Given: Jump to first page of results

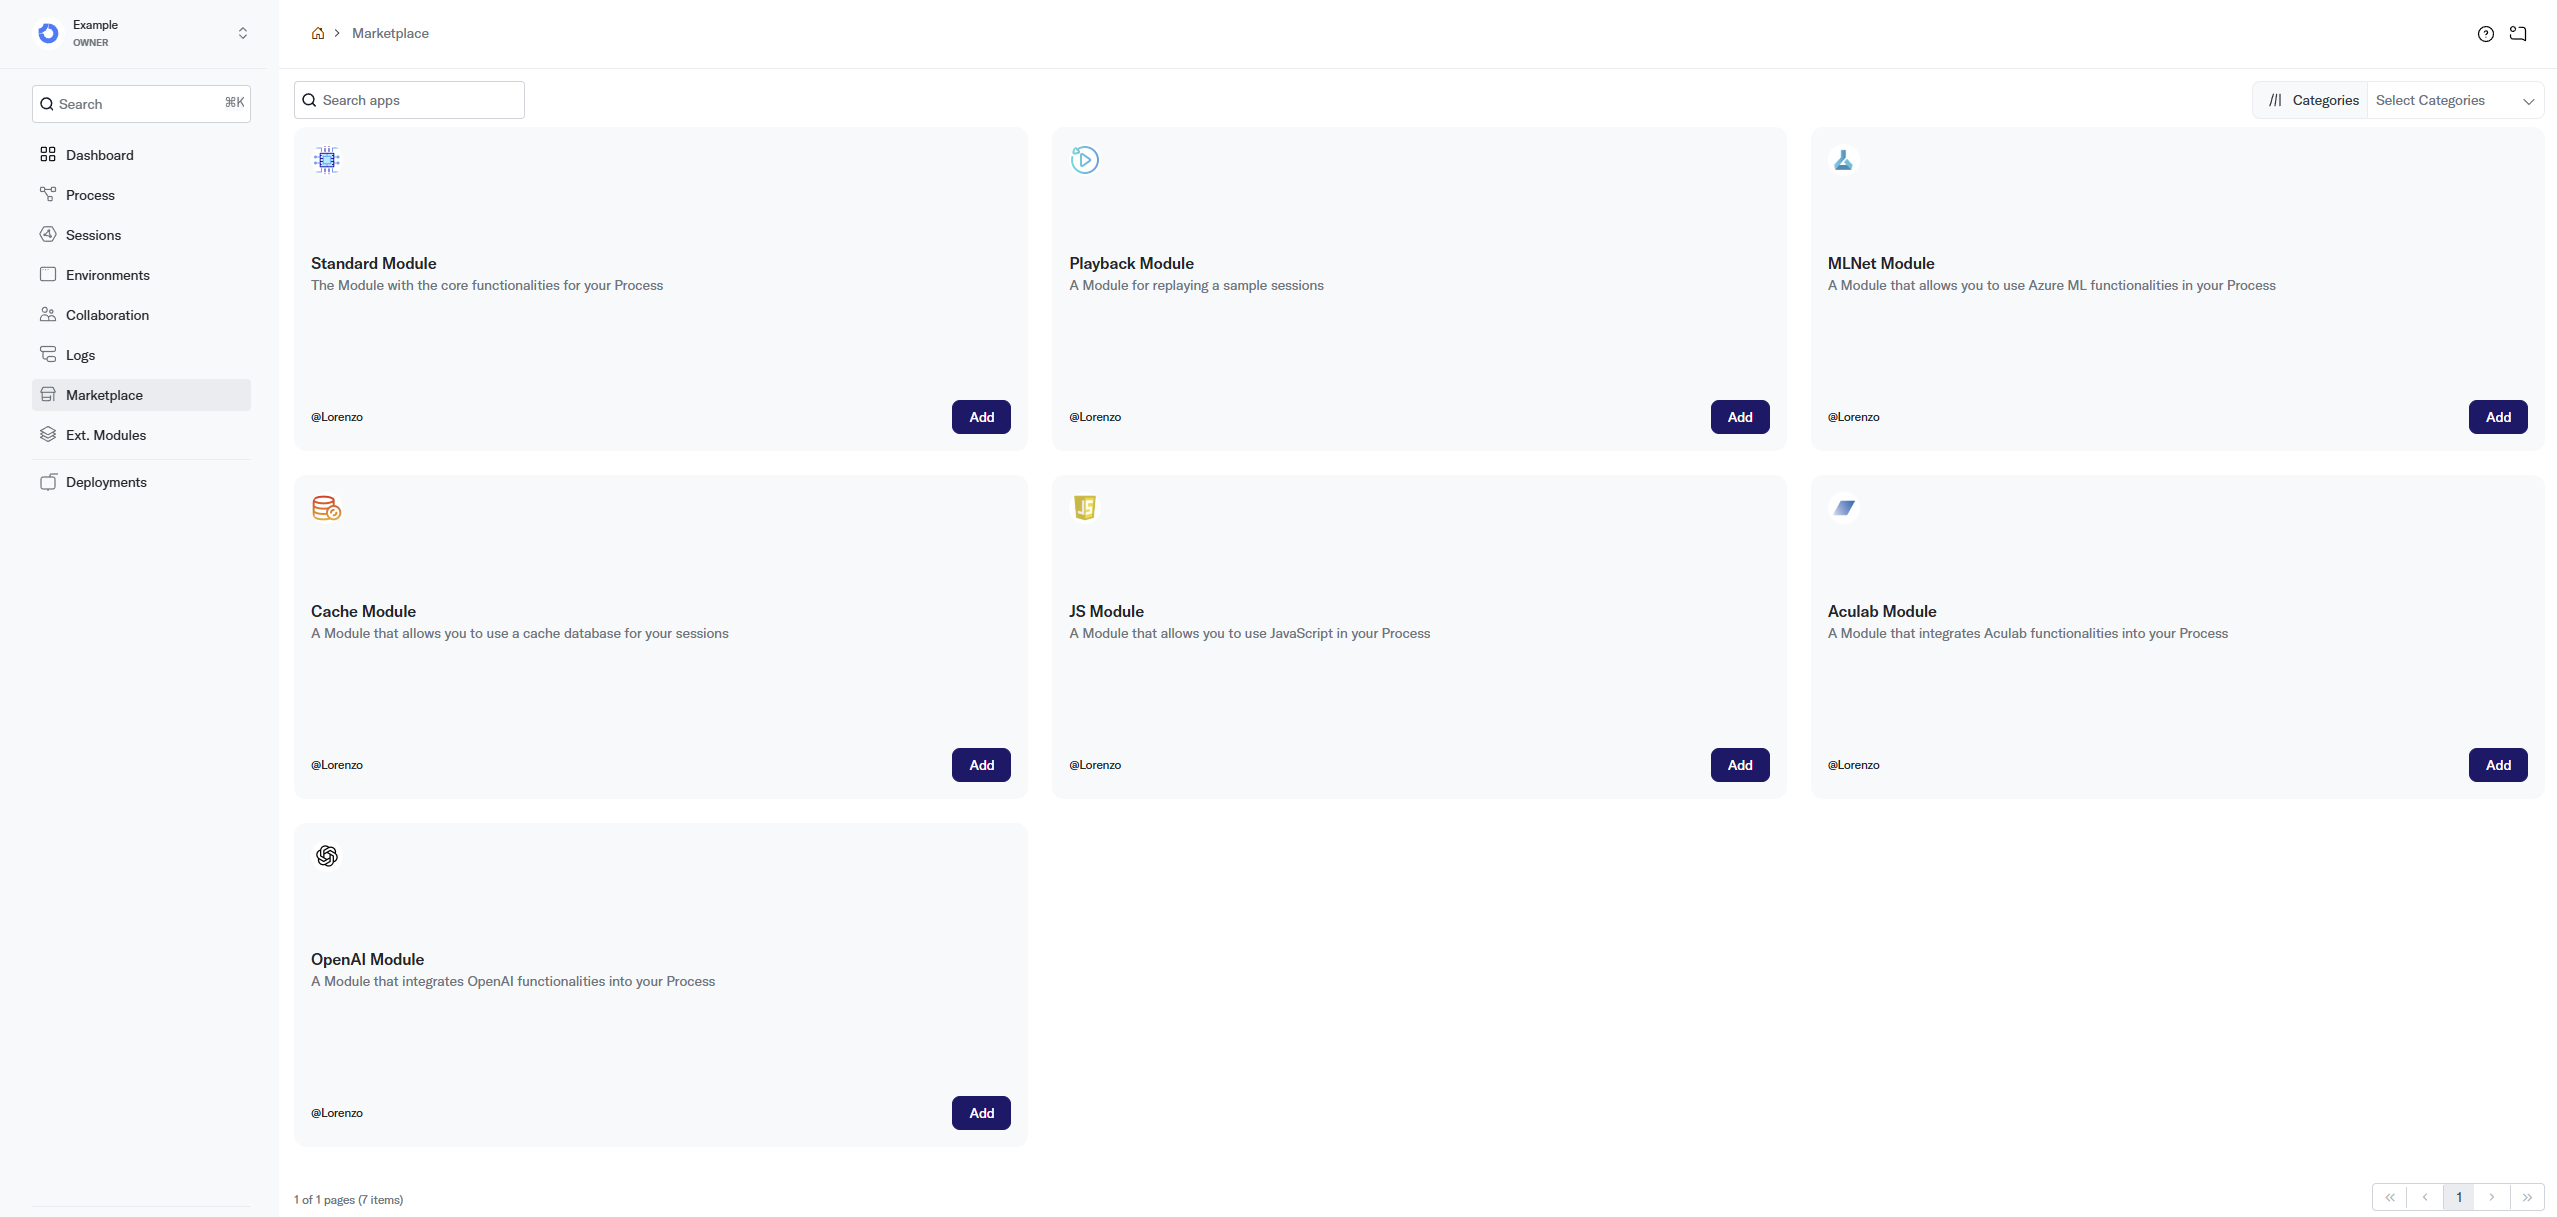Looking at the screenshot, I should tap(2390, 1197).
